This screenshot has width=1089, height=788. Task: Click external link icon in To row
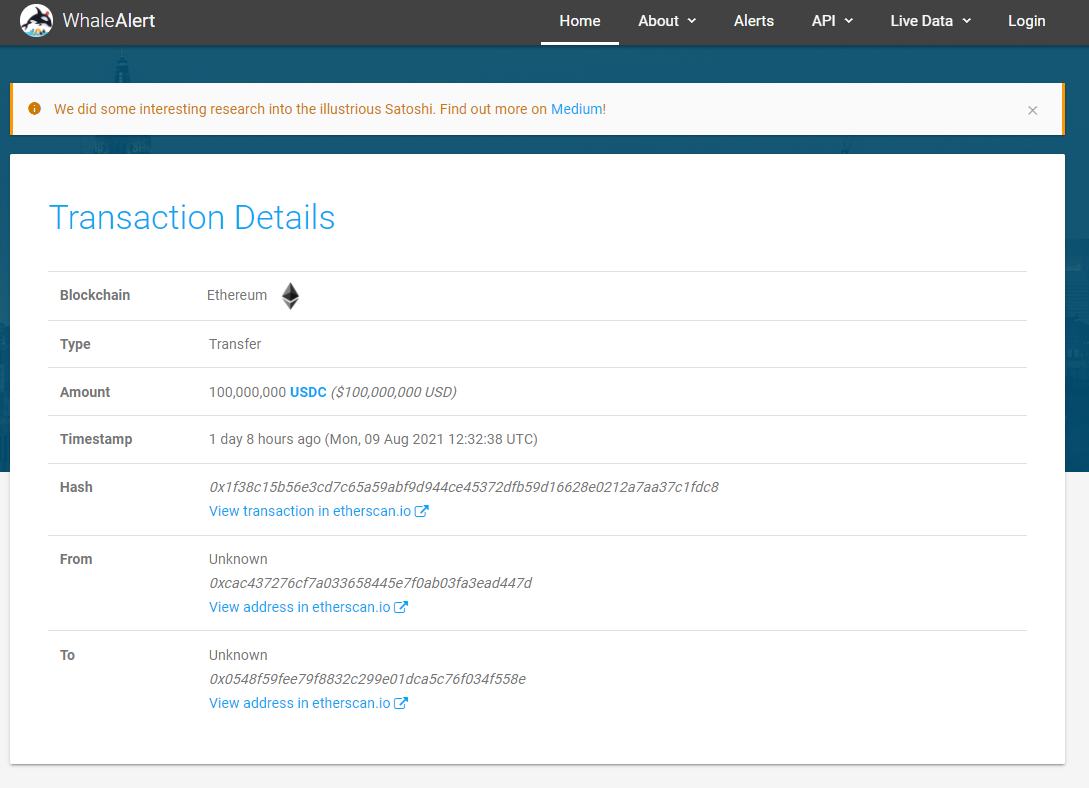pos(401,703)
